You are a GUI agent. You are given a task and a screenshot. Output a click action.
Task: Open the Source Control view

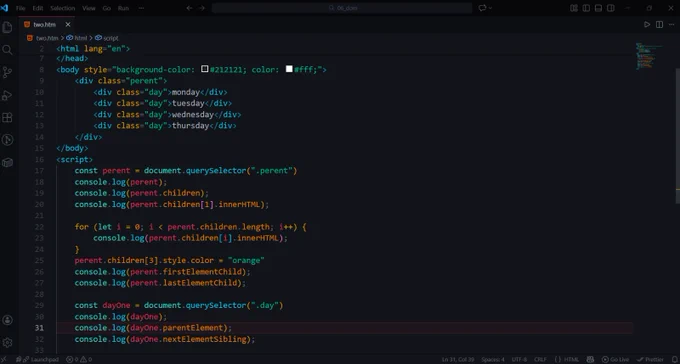(7, 72)
